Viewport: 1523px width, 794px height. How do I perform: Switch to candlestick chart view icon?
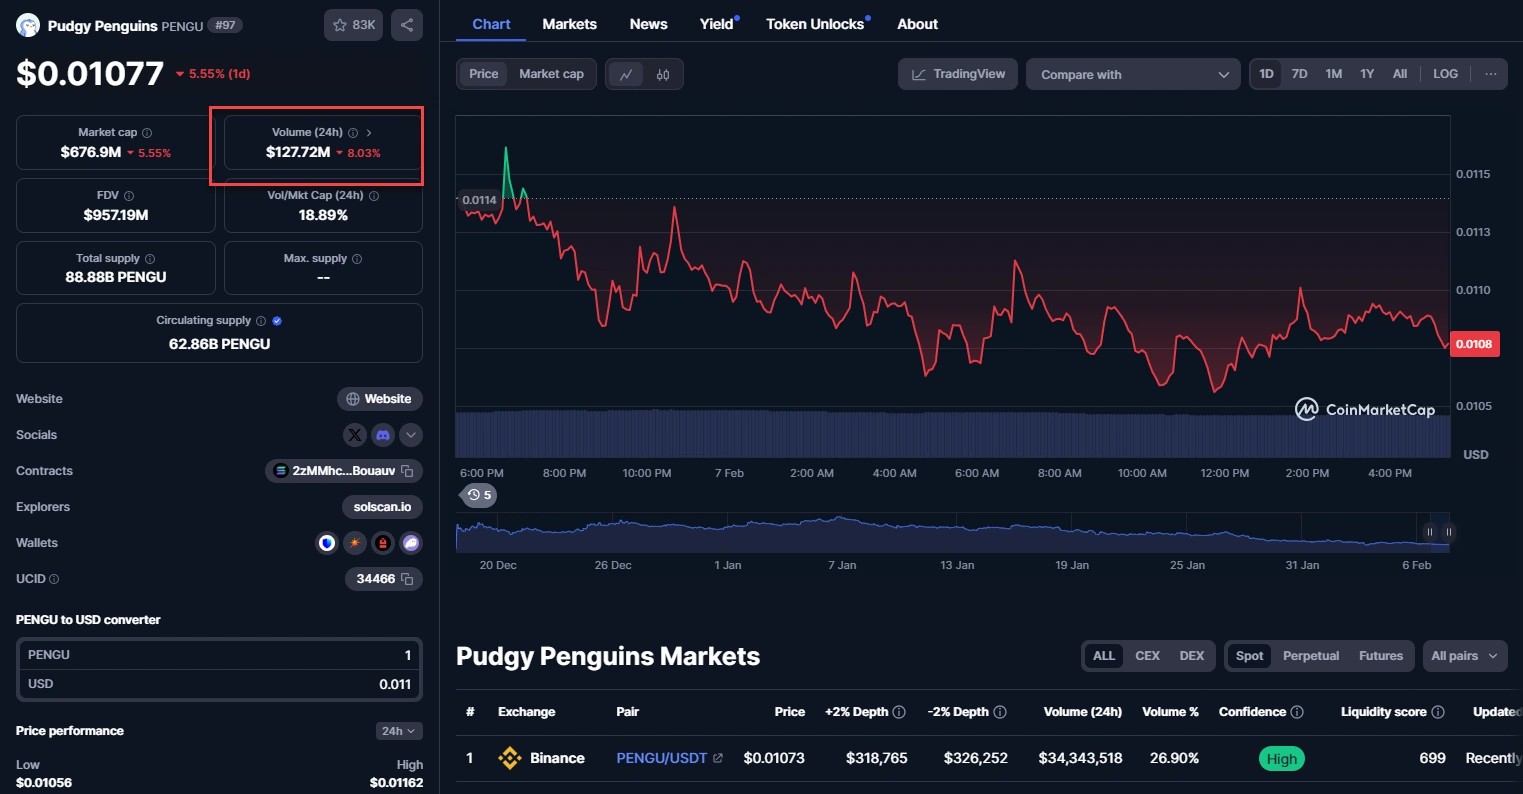(x=662, y=74)
